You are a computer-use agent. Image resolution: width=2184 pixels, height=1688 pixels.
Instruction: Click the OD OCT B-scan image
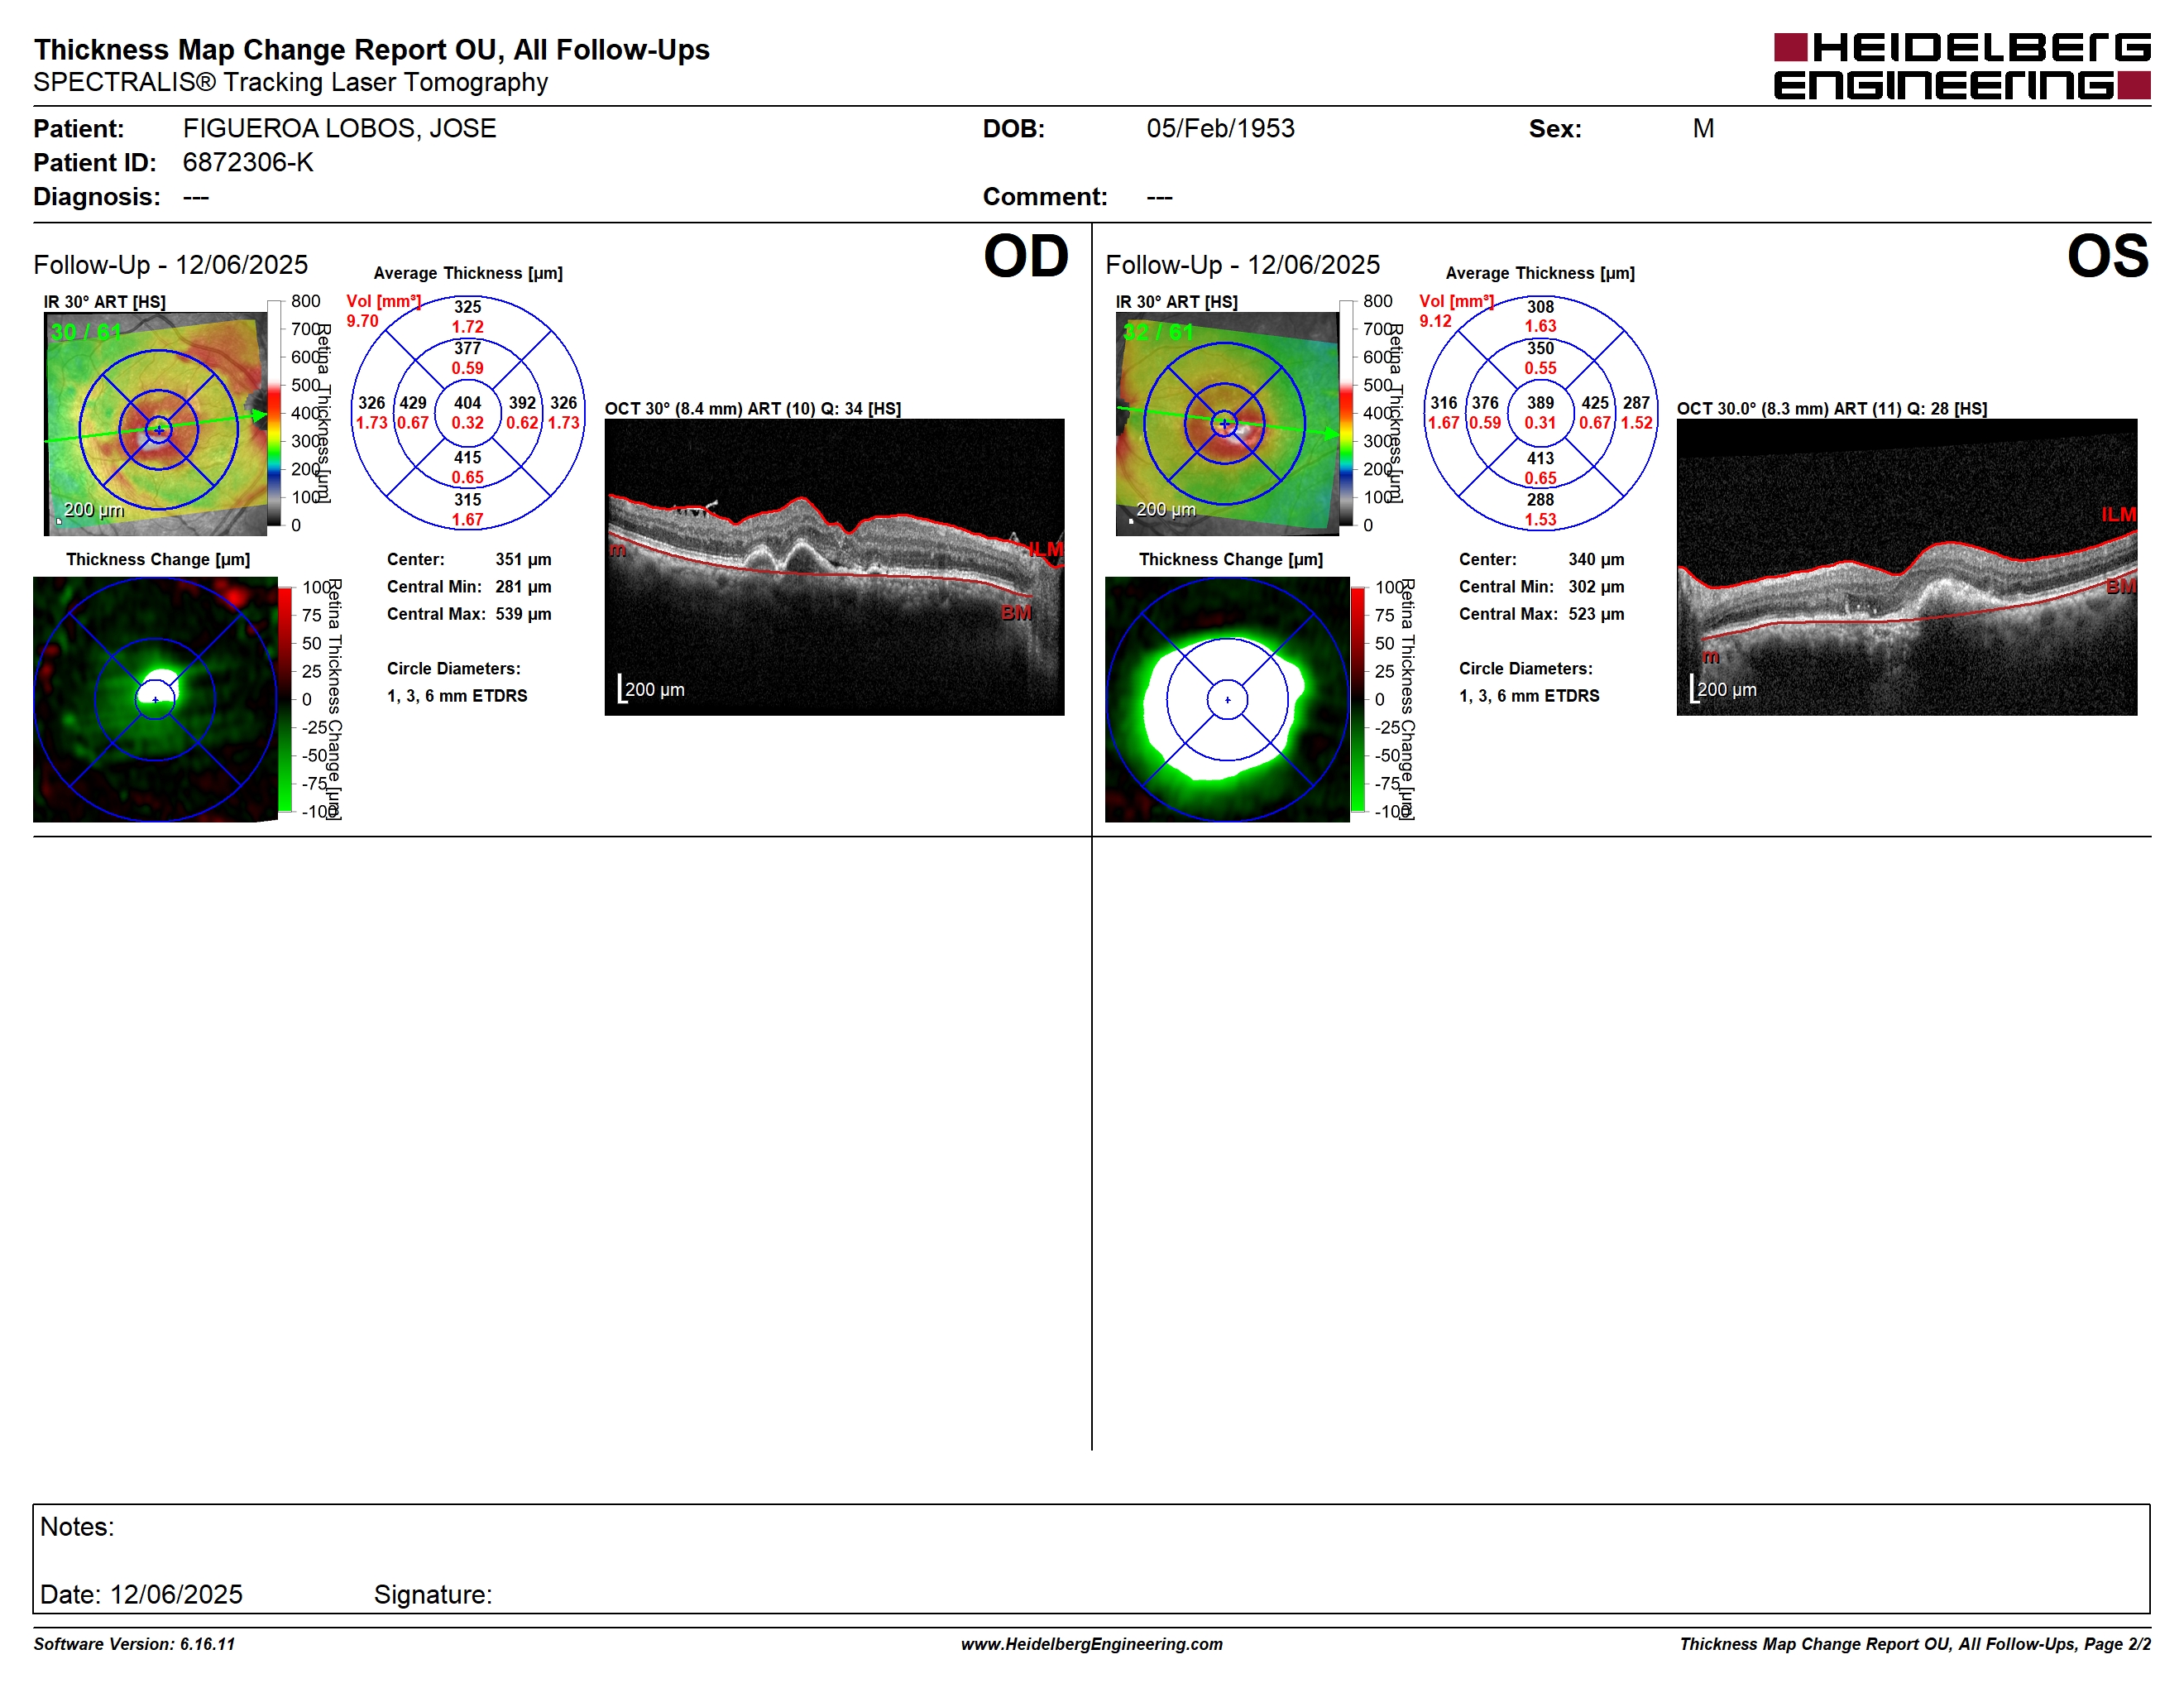click(x=834, y=567)
